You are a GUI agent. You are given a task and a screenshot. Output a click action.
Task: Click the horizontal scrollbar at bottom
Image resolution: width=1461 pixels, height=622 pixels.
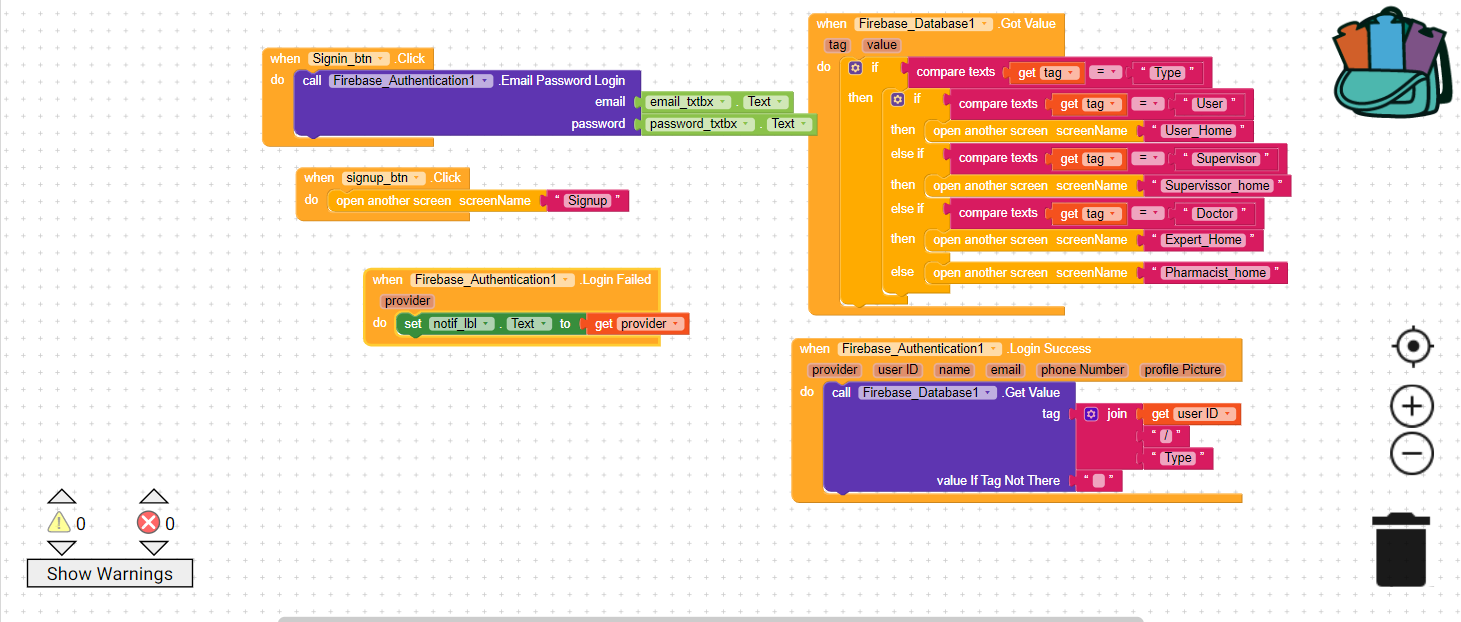click(x=710, y=618)
